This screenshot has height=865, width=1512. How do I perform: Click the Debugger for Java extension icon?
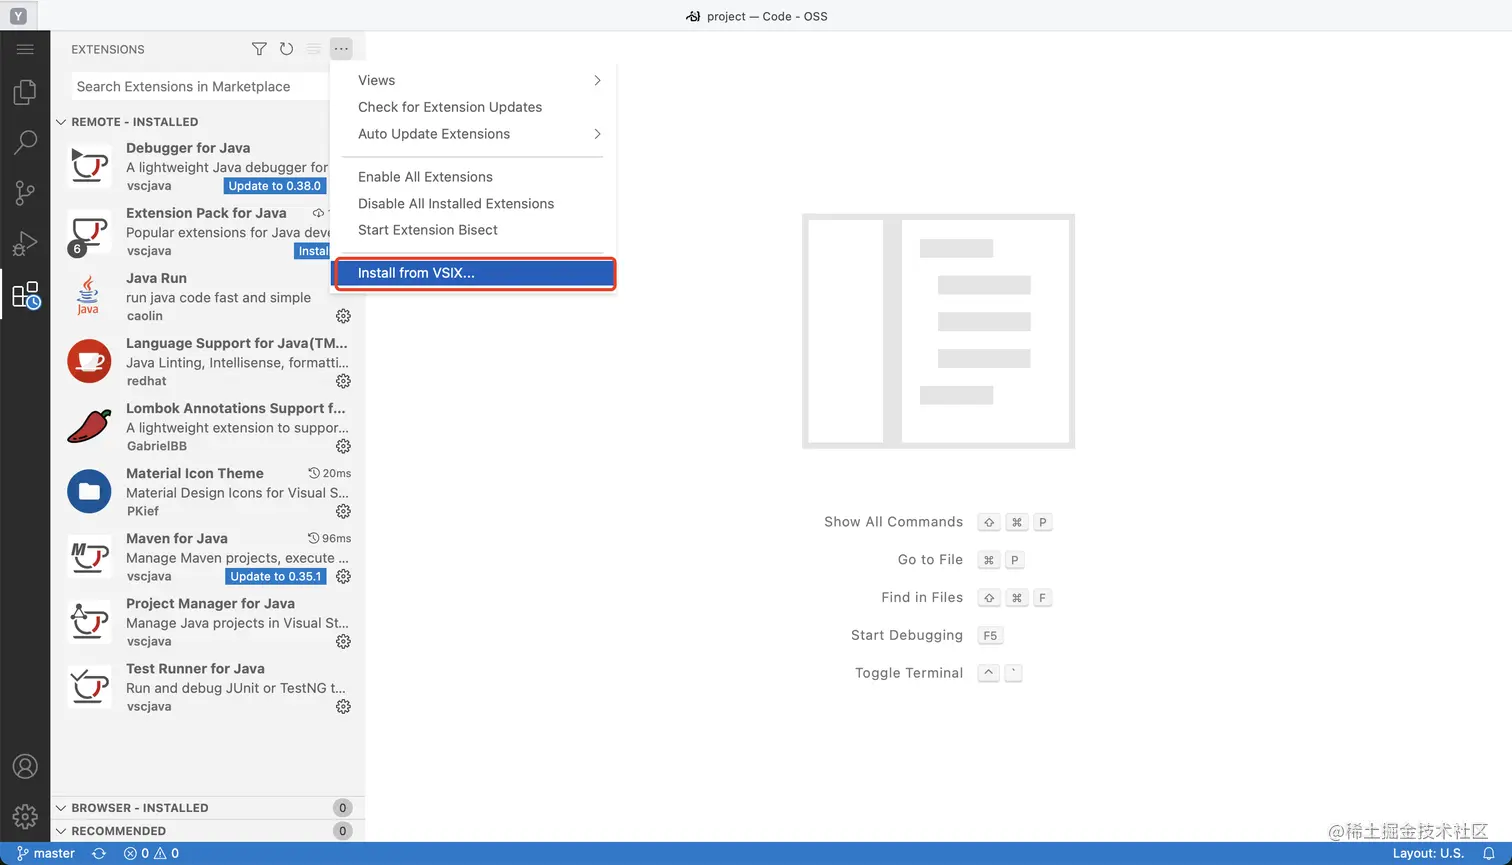click(x=89, y=166)
